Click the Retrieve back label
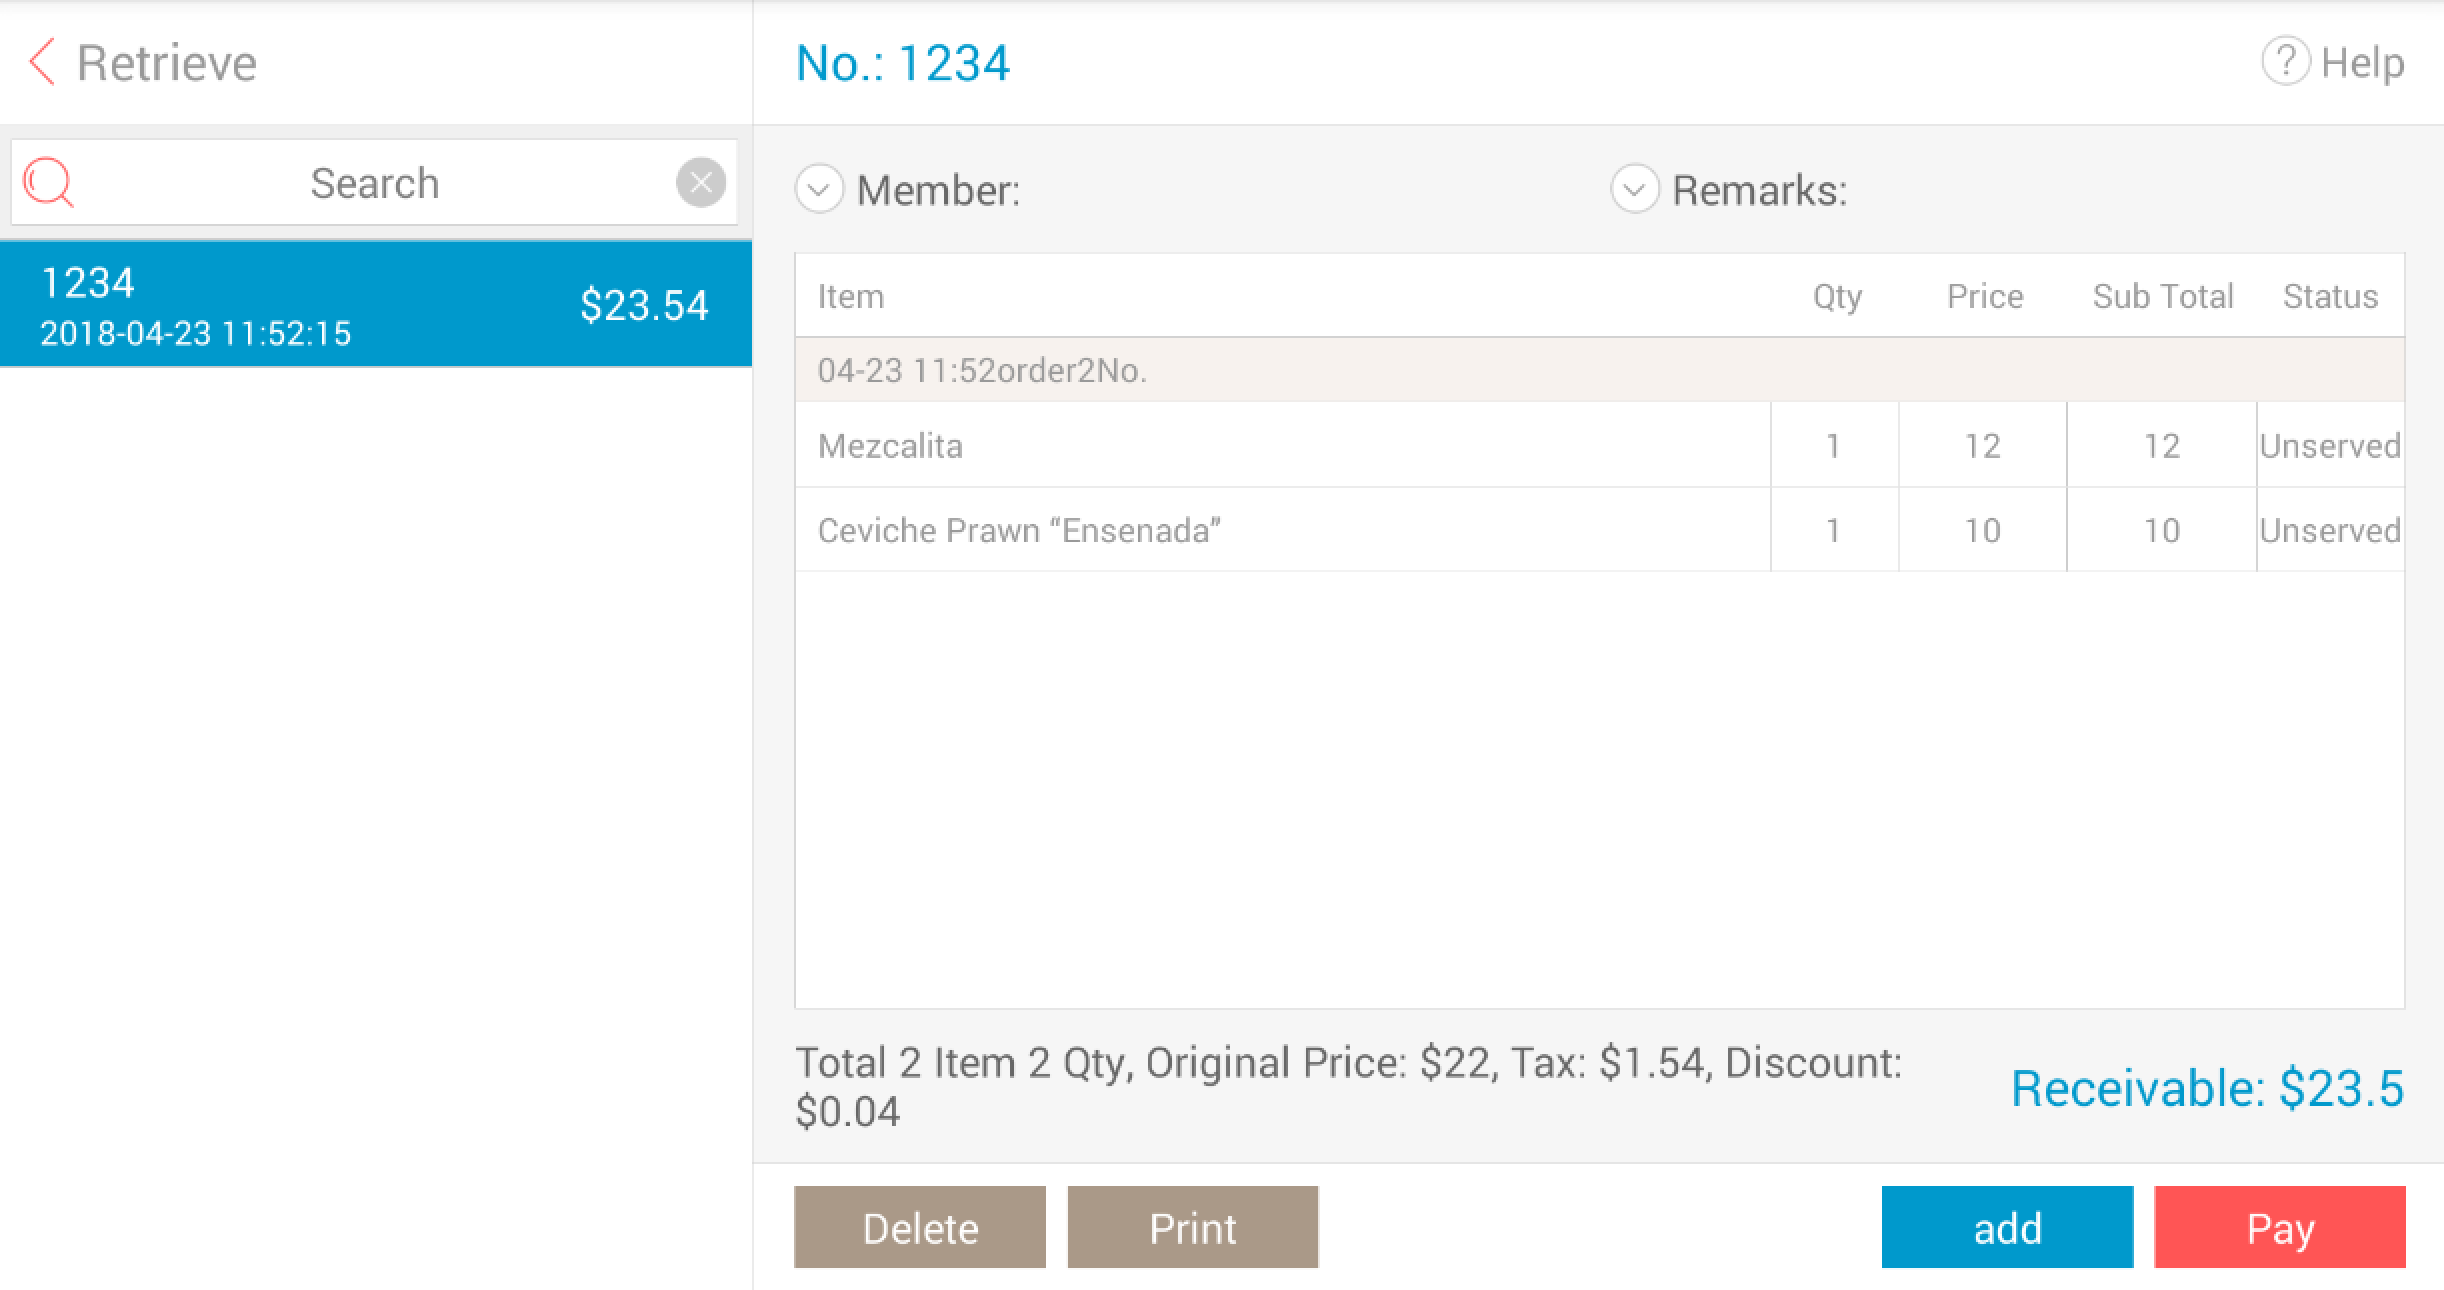The height and width of the screenshot is (1290, 2444). pyautogui.click(x=167, y=62)
